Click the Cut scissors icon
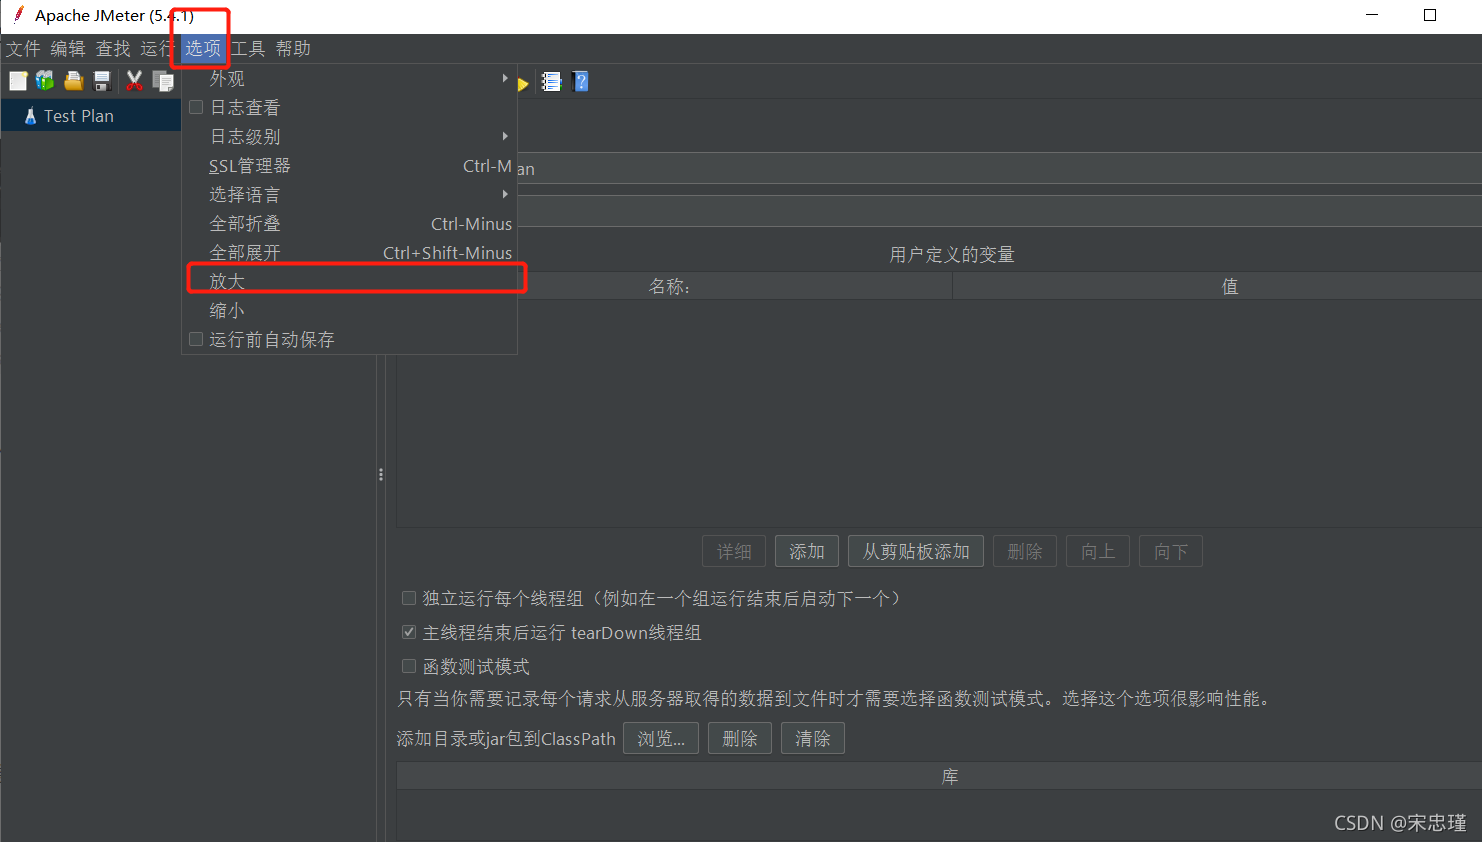The image size is (1482, 842). (135, 81)
